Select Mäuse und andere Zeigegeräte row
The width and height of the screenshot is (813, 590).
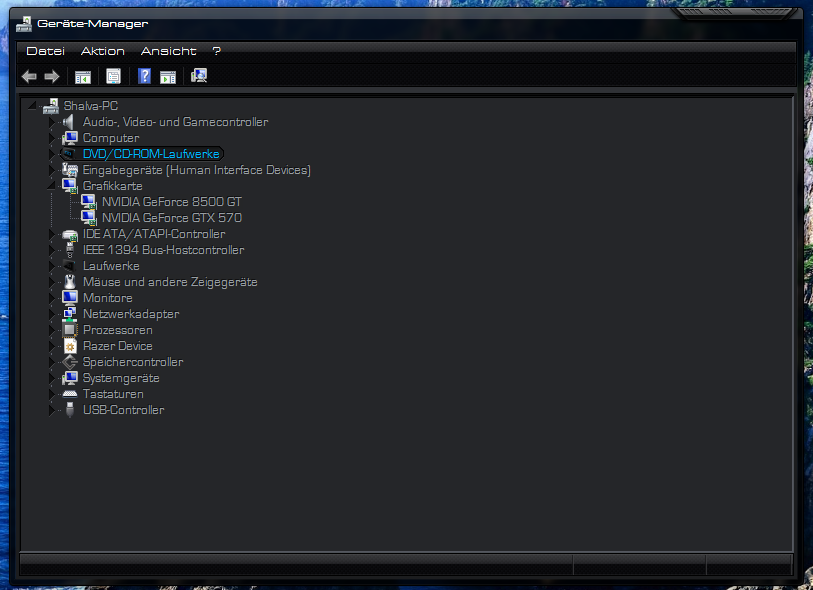click(x=170, y=282)
